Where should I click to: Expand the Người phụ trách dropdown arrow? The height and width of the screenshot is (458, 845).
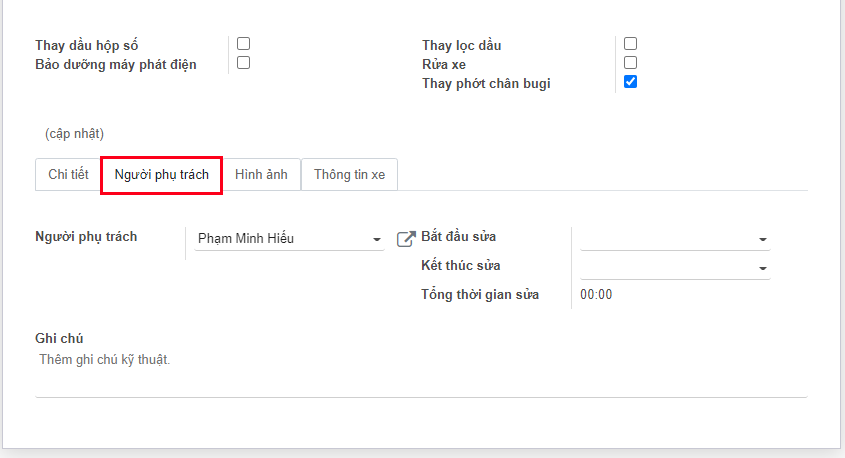coord(377,240)
